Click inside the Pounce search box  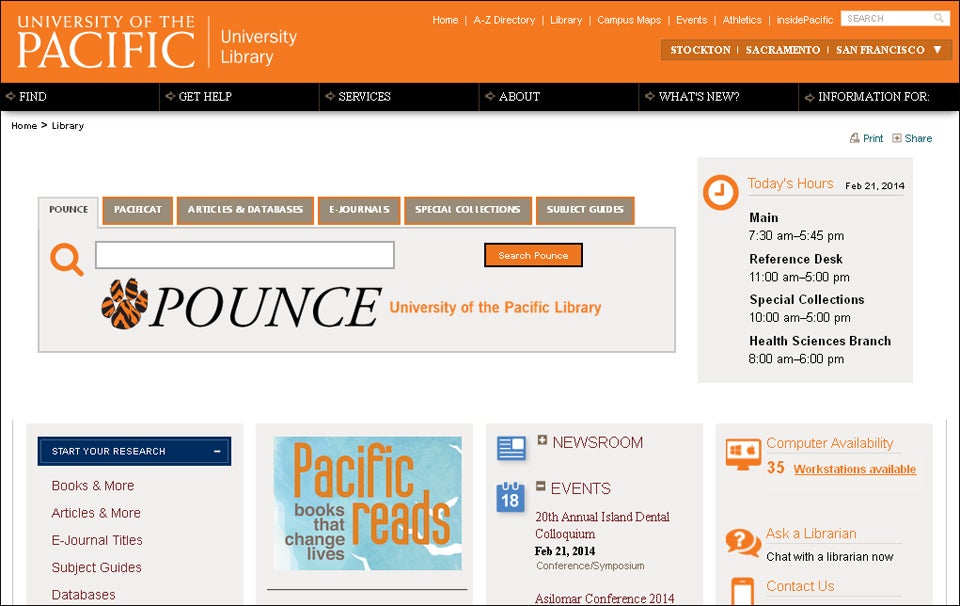pyautogui.click(x=243, y=255)
